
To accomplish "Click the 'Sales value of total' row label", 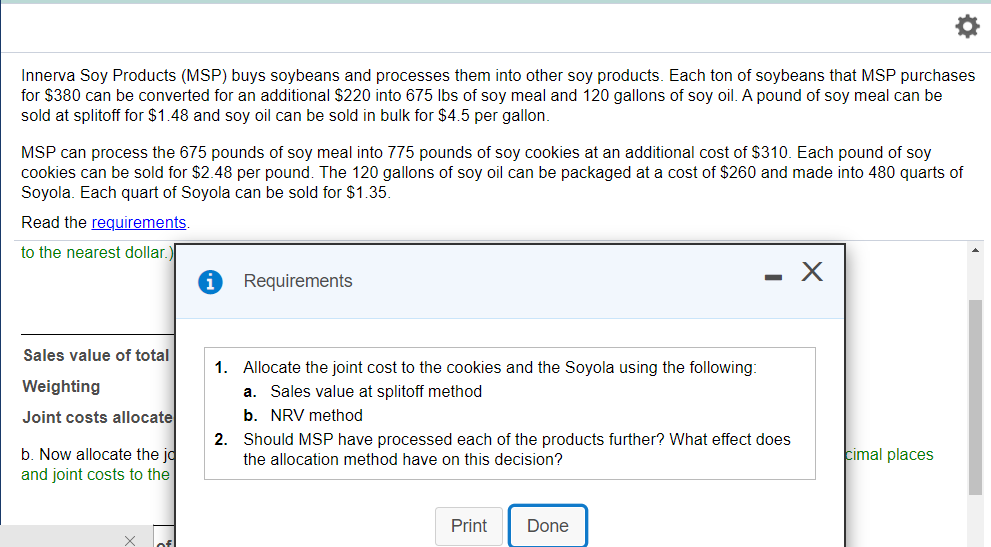I will coord(96,355).
